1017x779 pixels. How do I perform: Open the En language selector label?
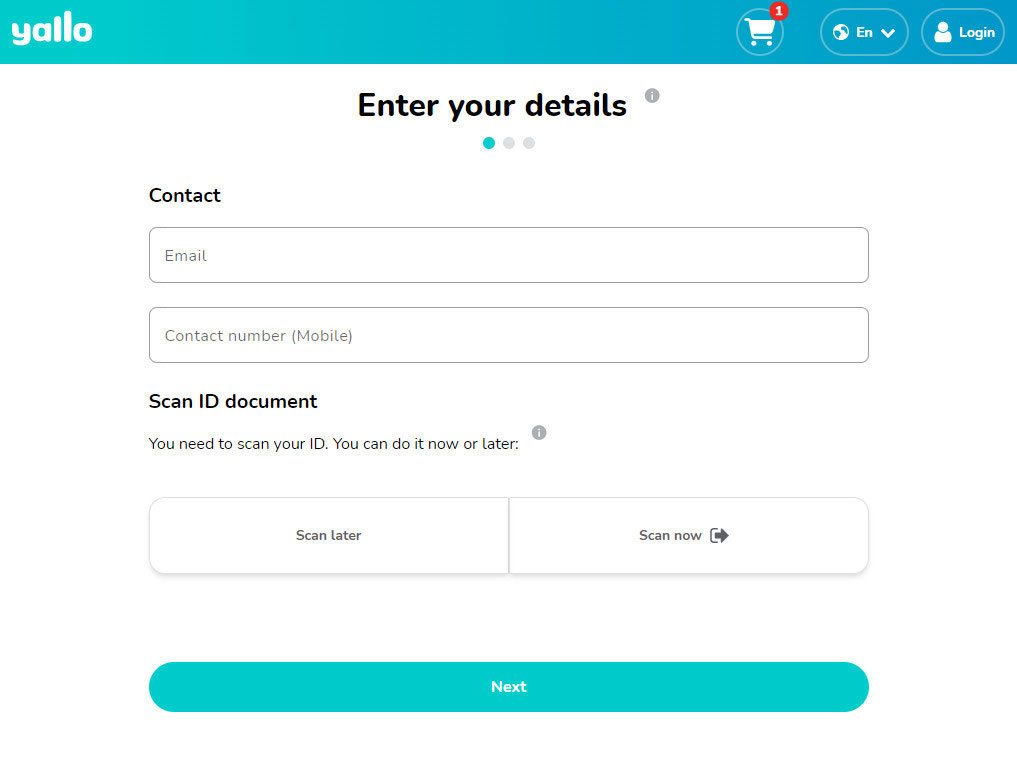(864, 32)
